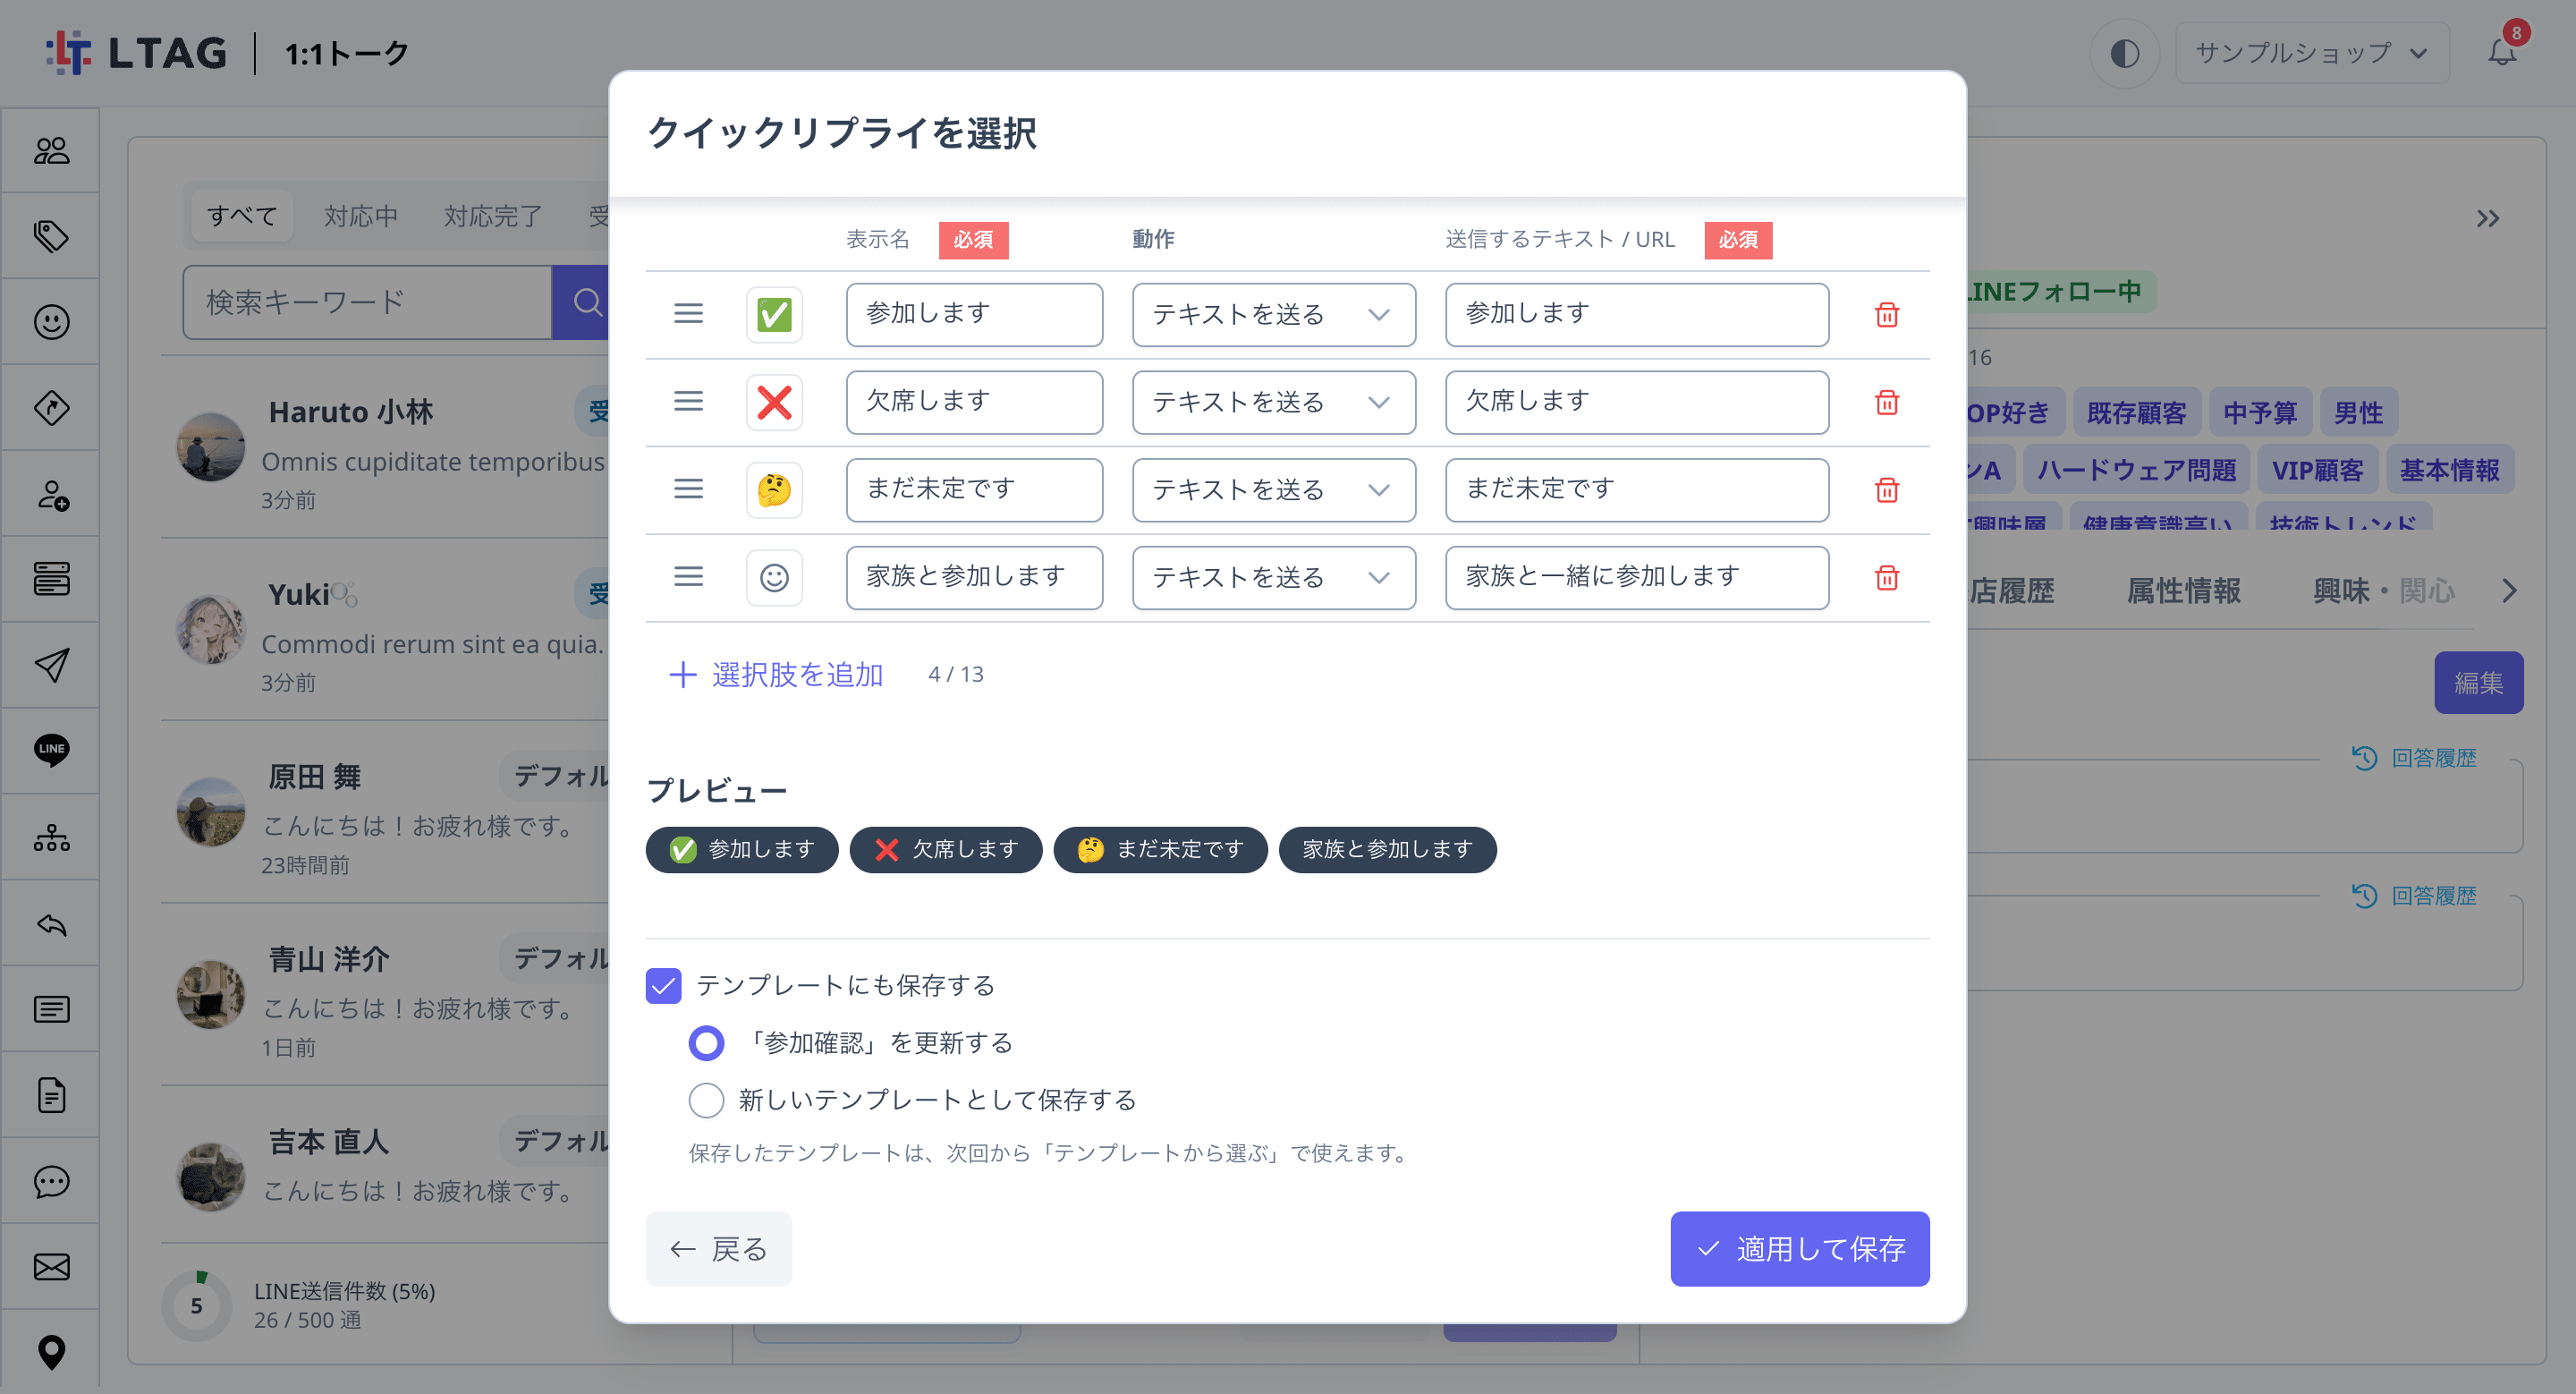This screenshot has height=1394, width=2576.
Task: Switch to すべて filter tab
Action: coord(241,215)
